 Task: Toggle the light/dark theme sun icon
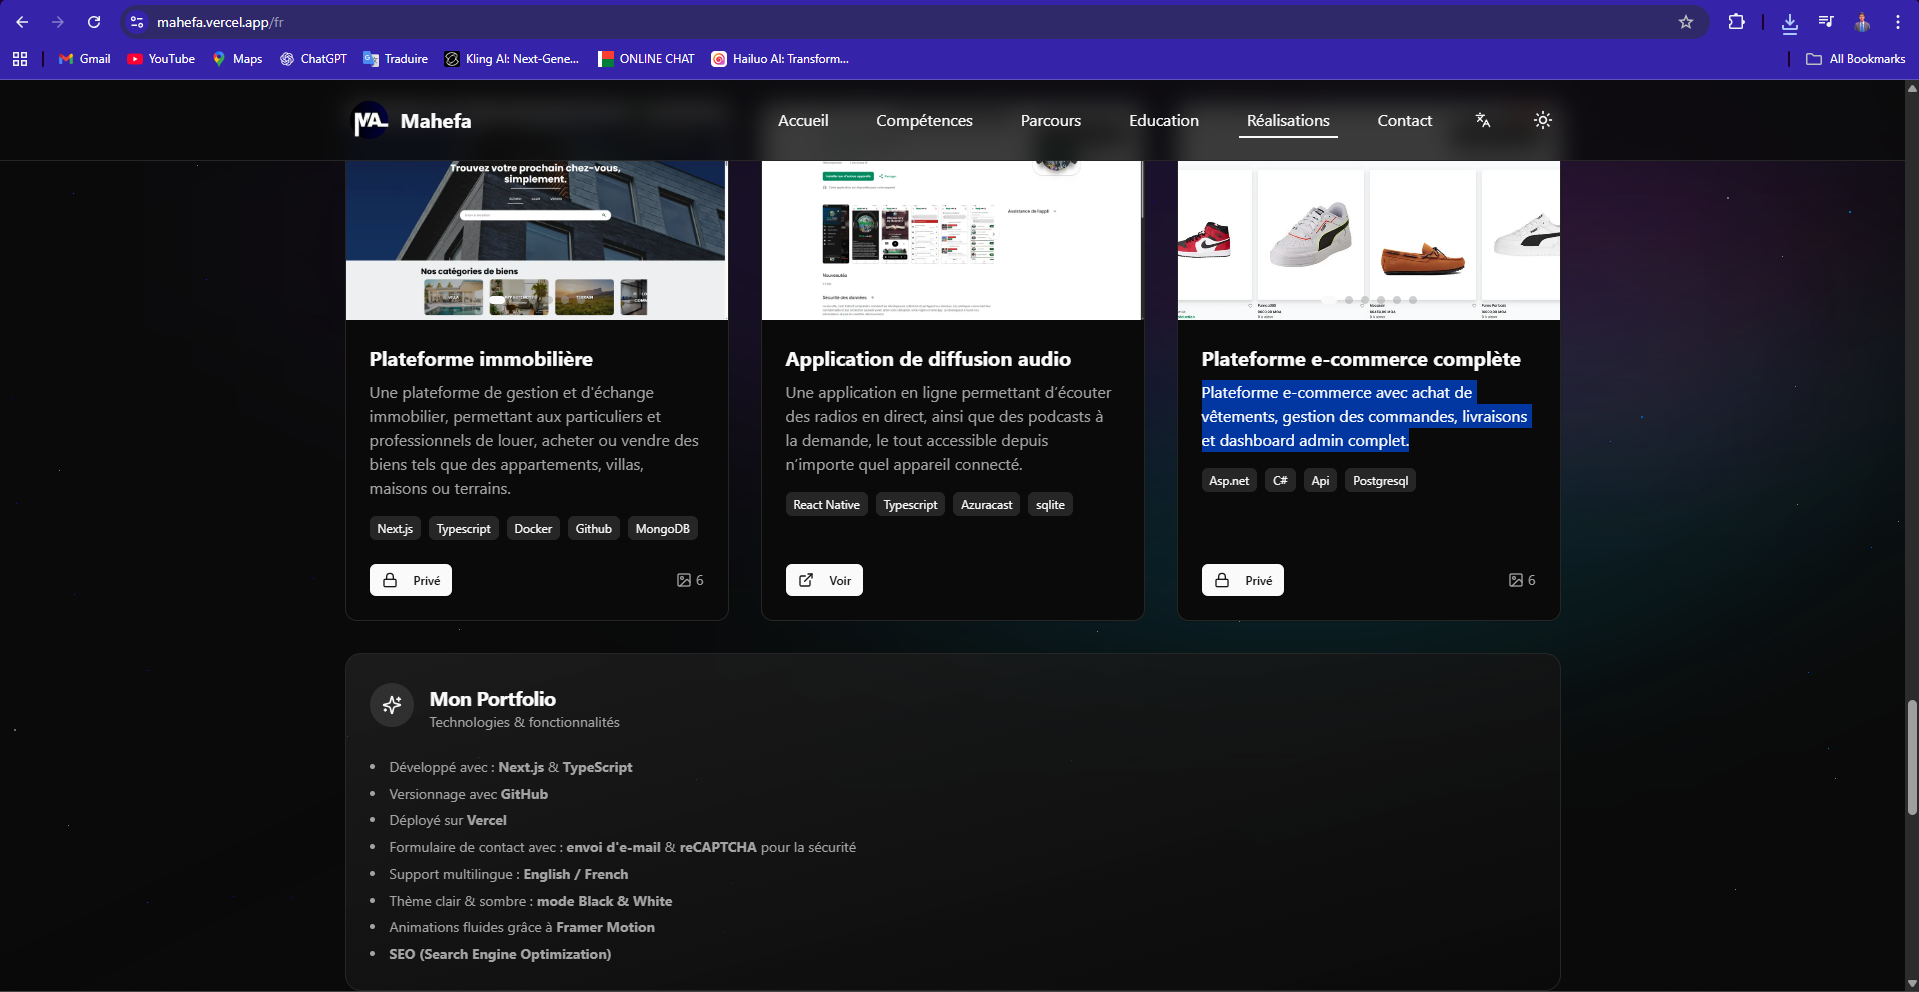coord(1542,120)
